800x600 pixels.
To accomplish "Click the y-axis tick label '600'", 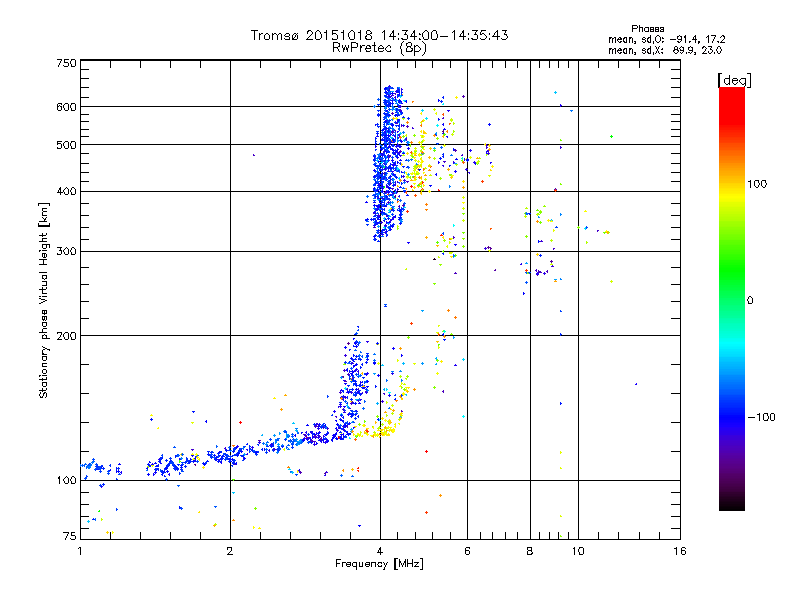I will point(66,107).
